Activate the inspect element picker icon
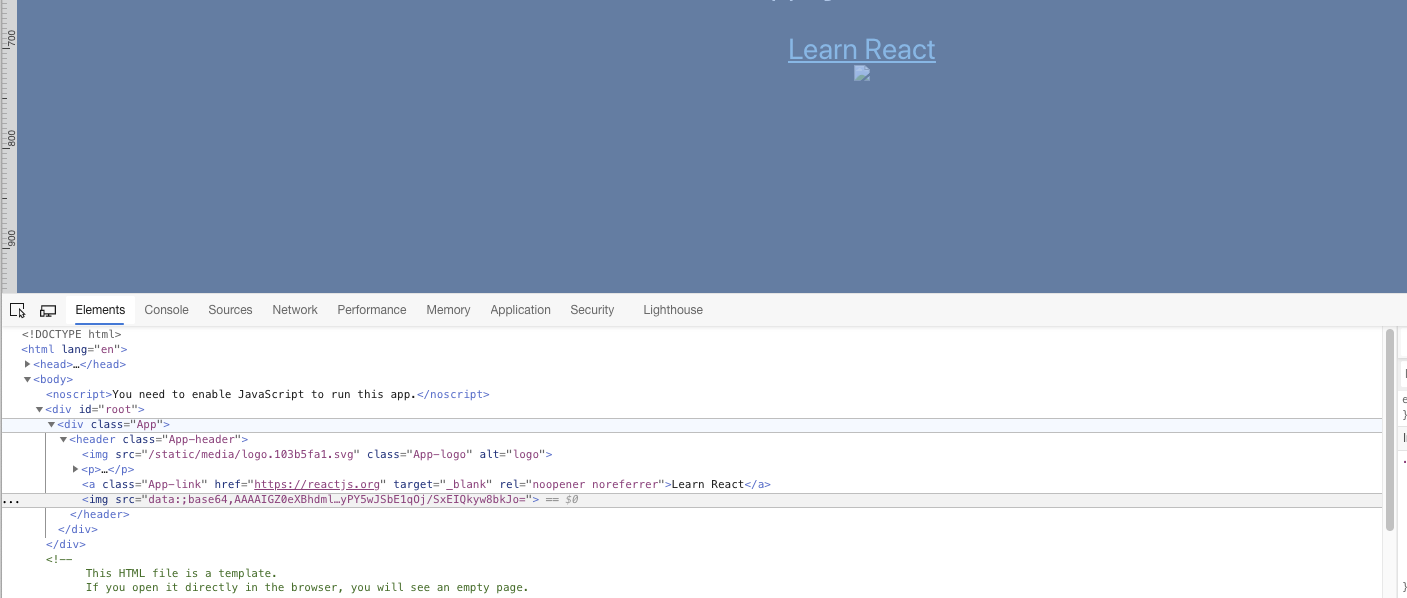Image resolution: width=1407 pixels, height=598 pixels. click(x=17, y=310)
